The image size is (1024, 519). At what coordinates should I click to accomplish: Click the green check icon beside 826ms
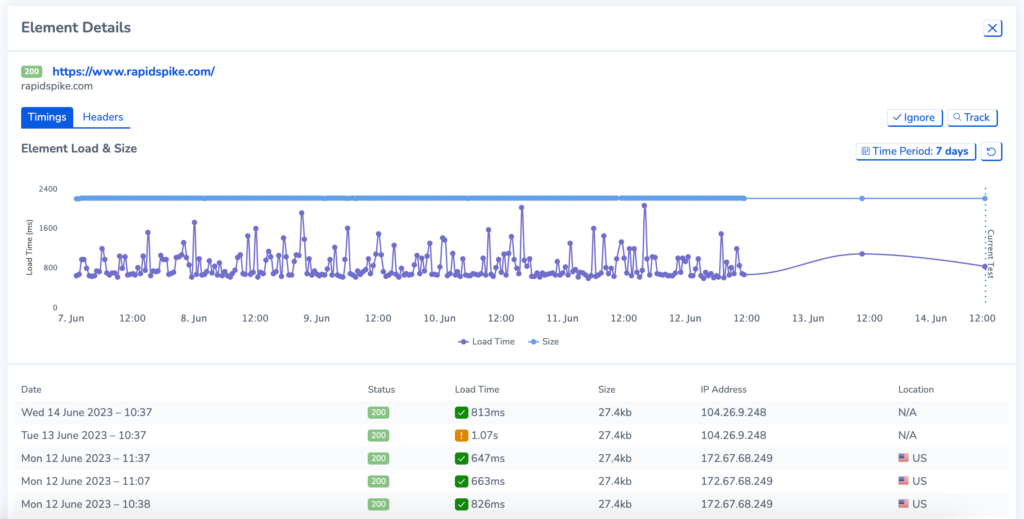tap(461, 504)
